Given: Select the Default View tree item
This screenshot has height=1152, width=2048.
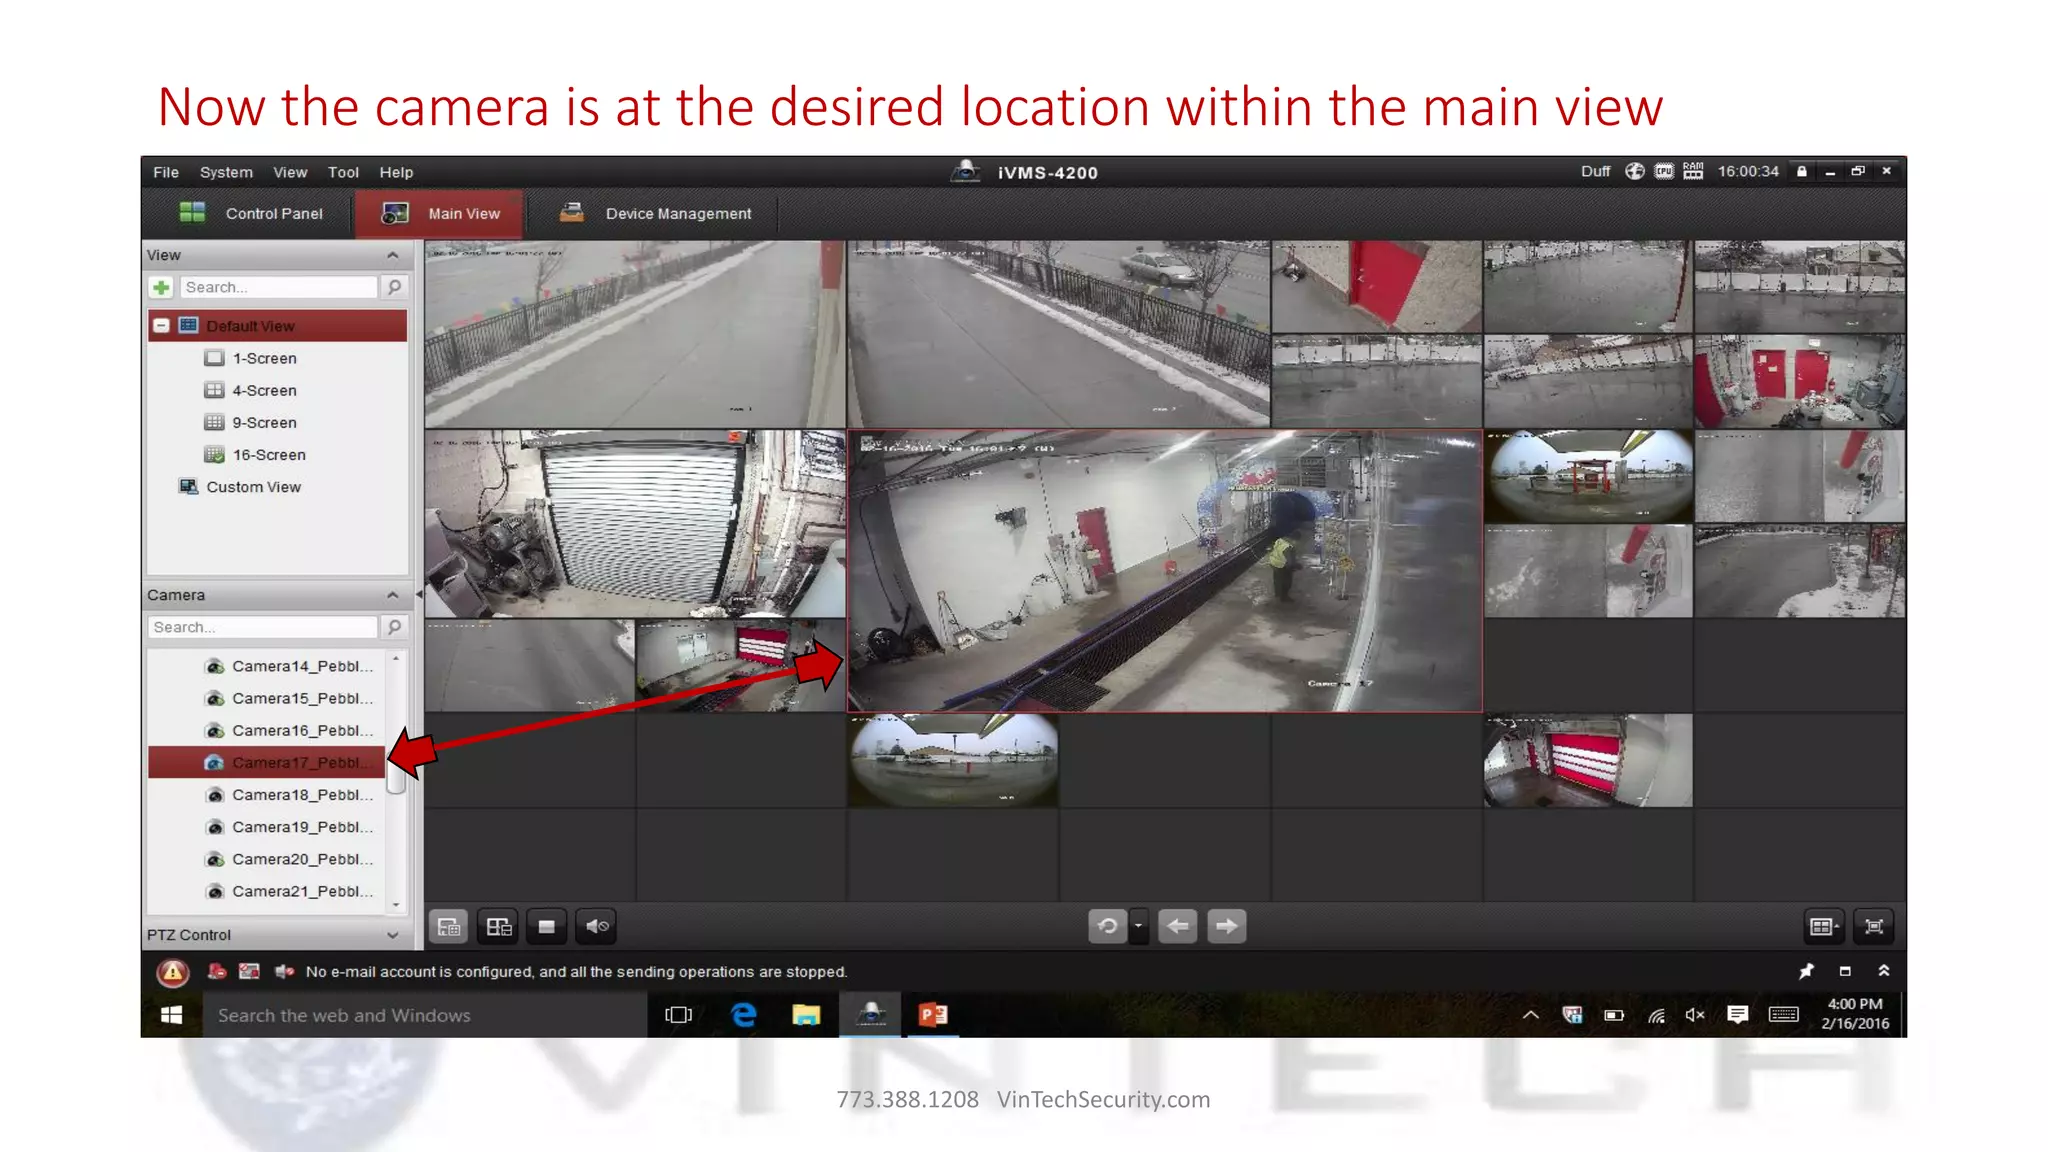Looking at the screenshot, I should click(278, 326).
